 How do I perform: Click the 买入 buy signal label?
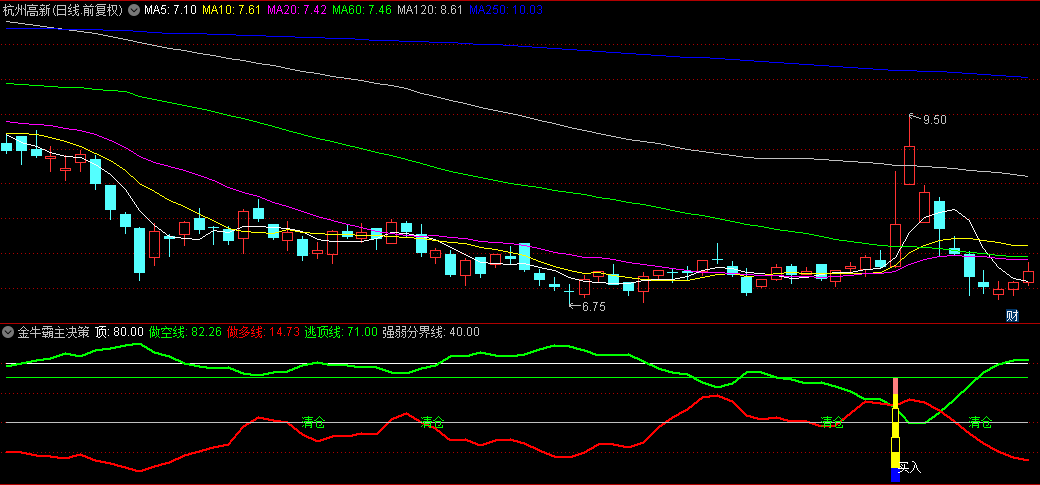(910, 468)
